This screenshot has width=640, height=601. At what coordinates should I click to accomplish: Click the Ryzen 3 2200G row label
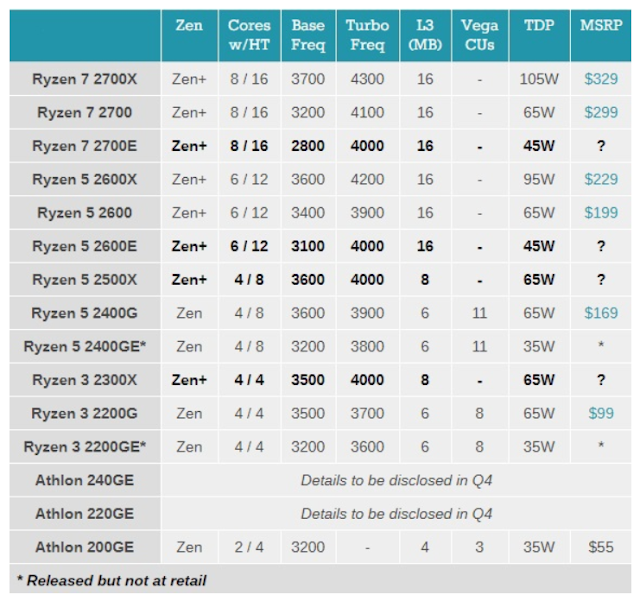tap(84, 414)
